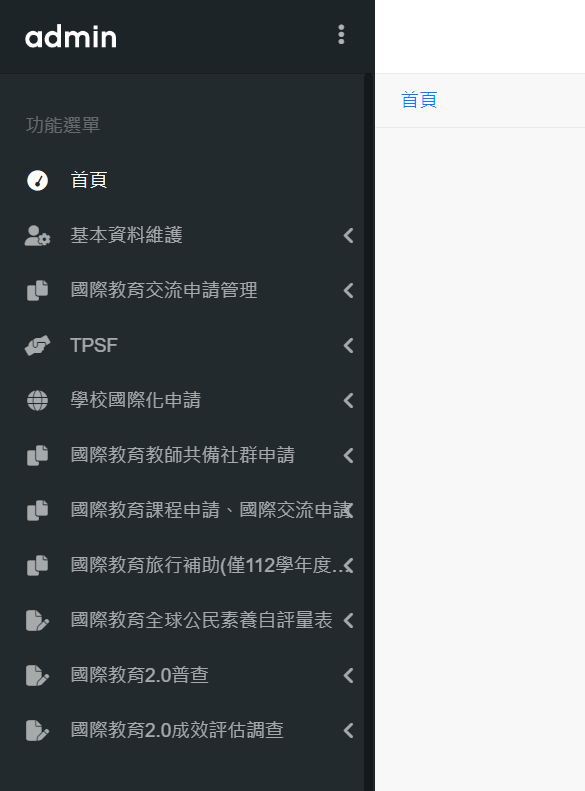Open the 國際教育交流申請管理 menu item

click(x=182, y=291)
